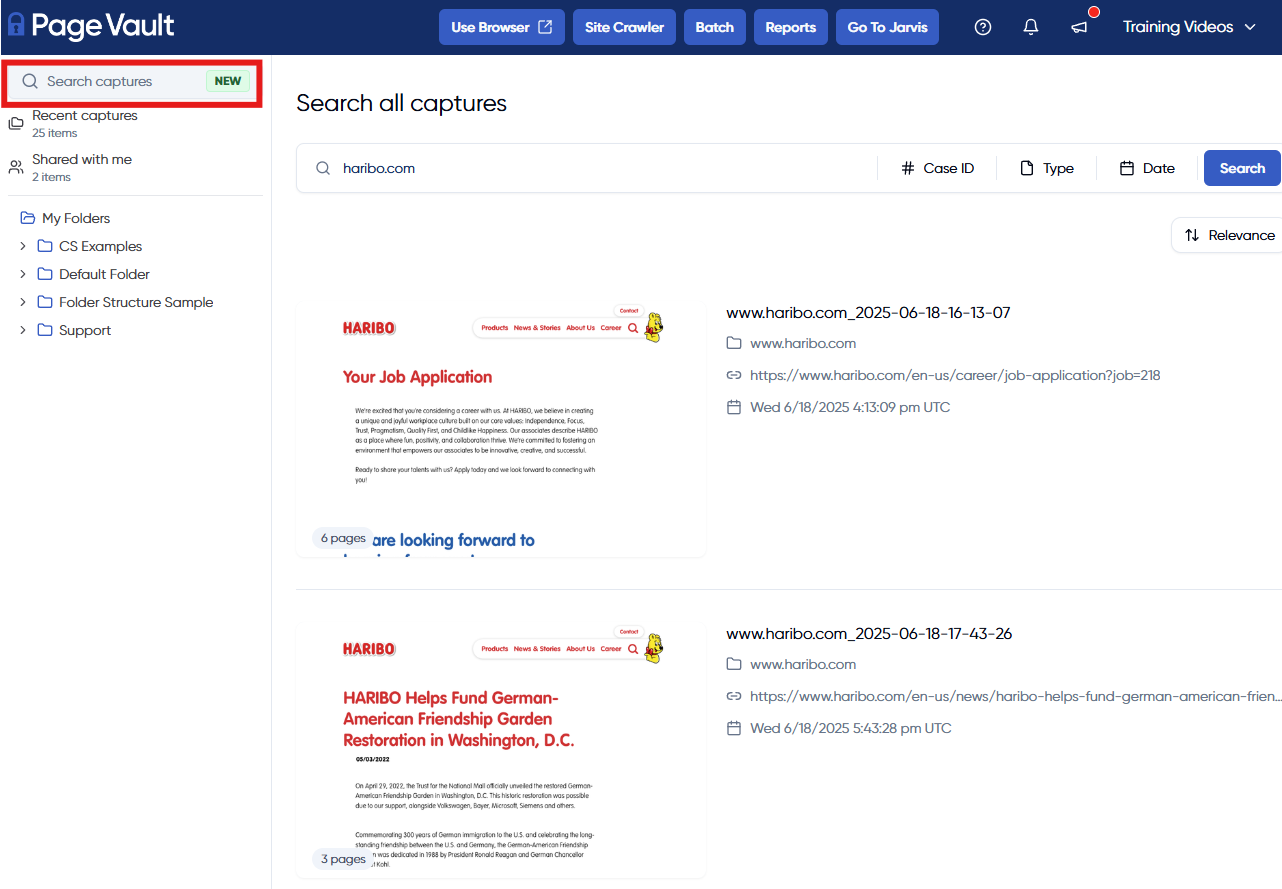Click the CS Examples folder icon
Viewport: 1282px width, 889px height.
click(45, 246)
